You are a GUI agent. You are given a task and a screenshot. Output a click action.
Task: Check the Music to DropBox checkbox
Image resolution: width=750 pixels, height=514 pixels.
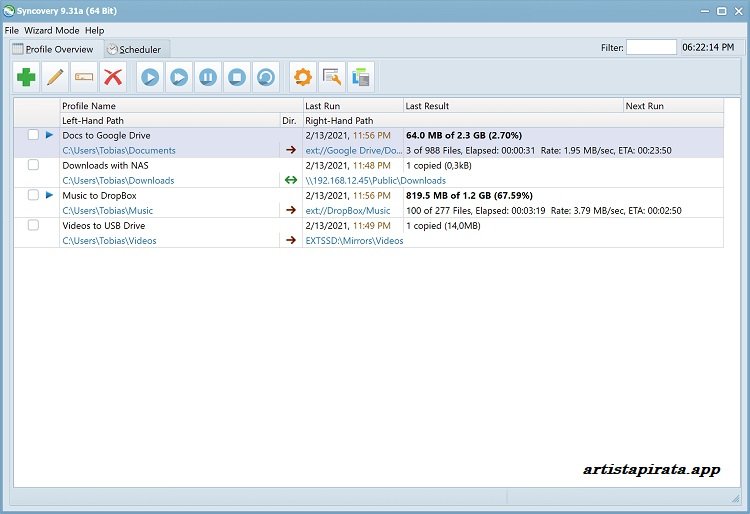point(33,195)
